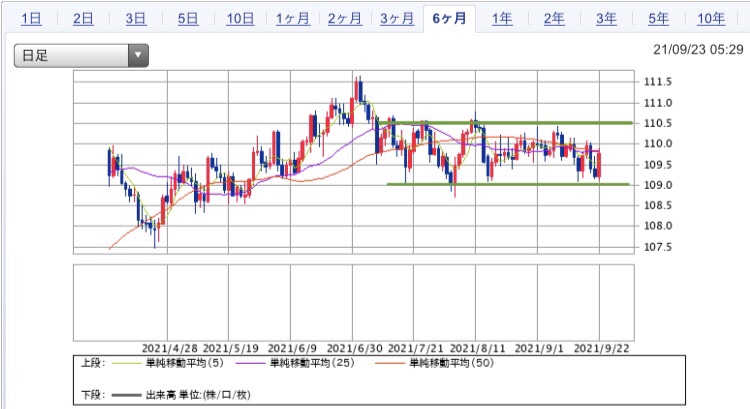Click the lower green support line at 109.0

click(x=550, y=184)
